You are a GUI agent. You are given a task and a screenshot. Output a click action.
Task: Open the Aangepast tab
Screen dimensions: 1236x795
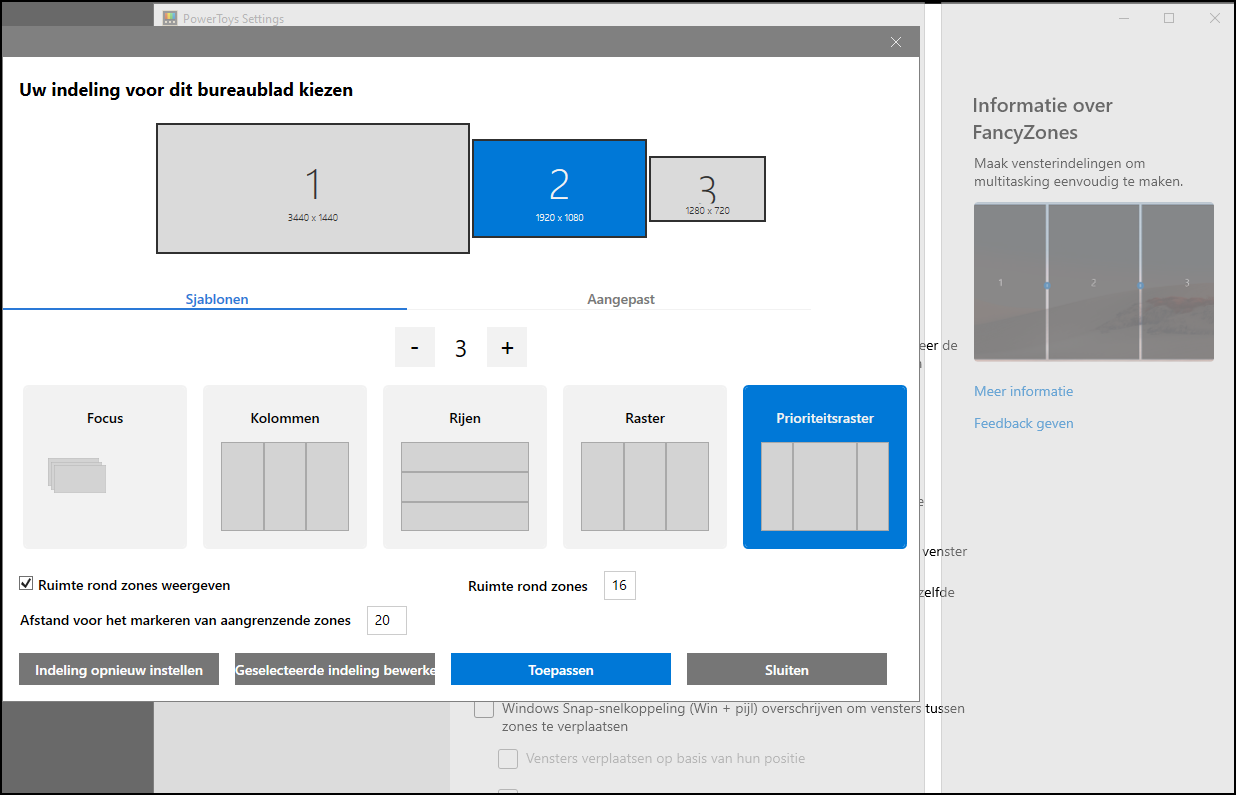[621, 299]
